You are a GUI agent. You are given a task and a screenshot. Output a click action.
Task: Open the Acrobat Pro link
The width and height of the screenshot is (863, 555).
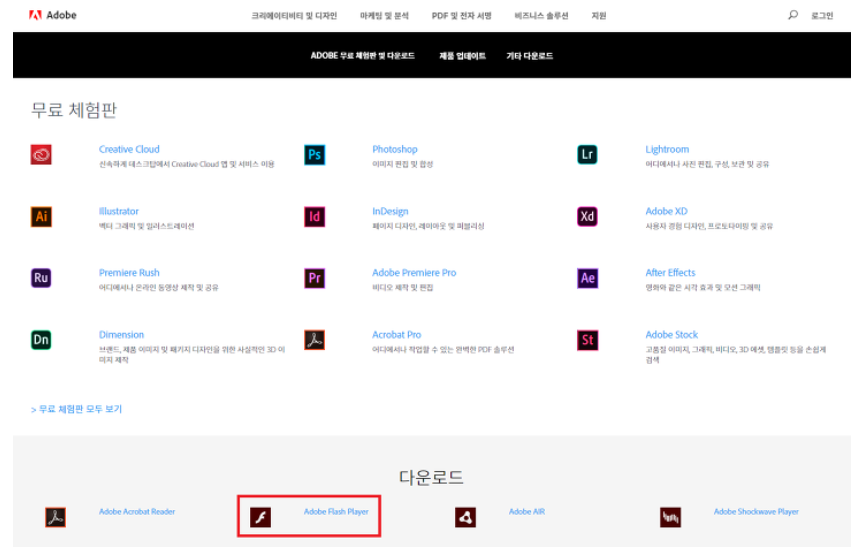point(396,335)
